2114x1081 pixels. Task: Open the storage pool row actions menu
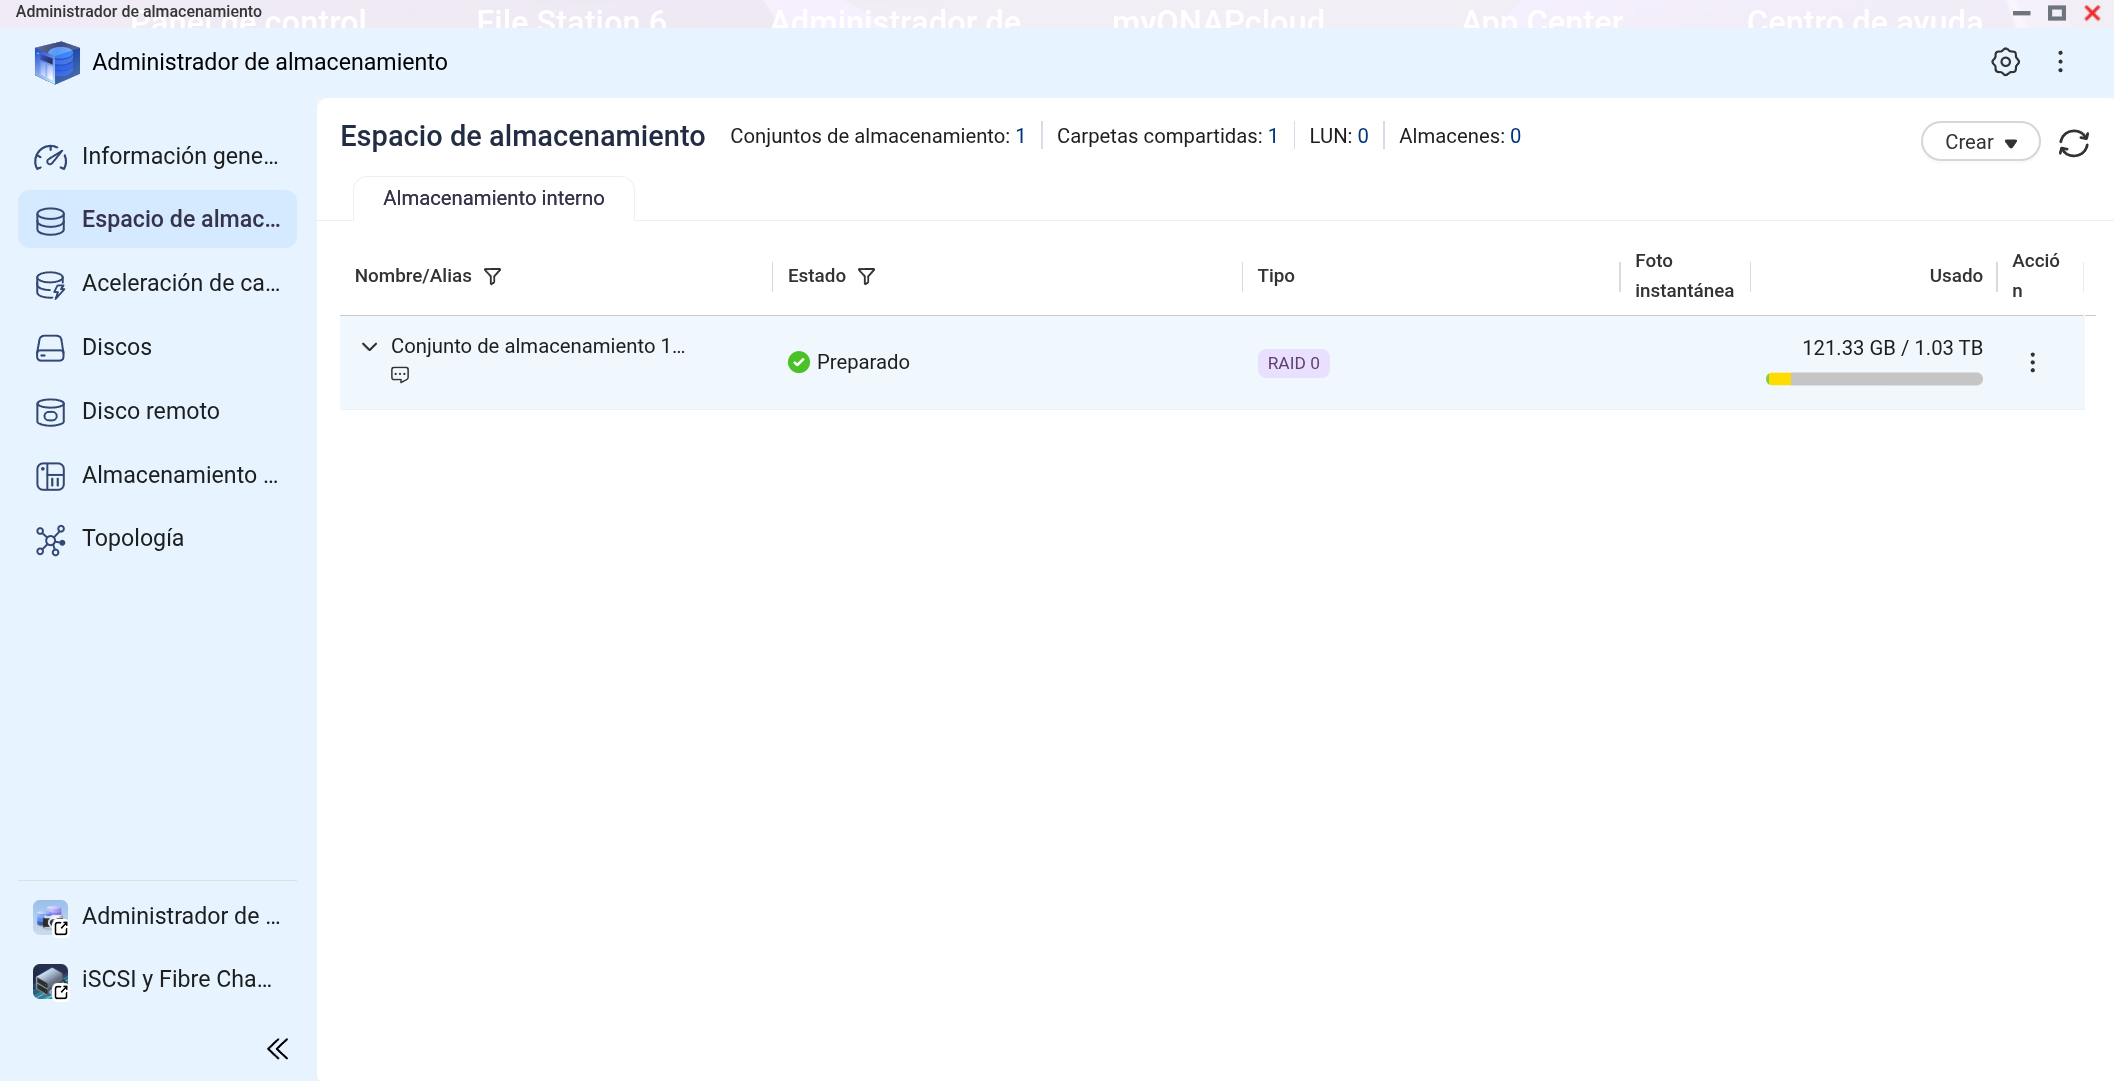tap(2031, 362)
